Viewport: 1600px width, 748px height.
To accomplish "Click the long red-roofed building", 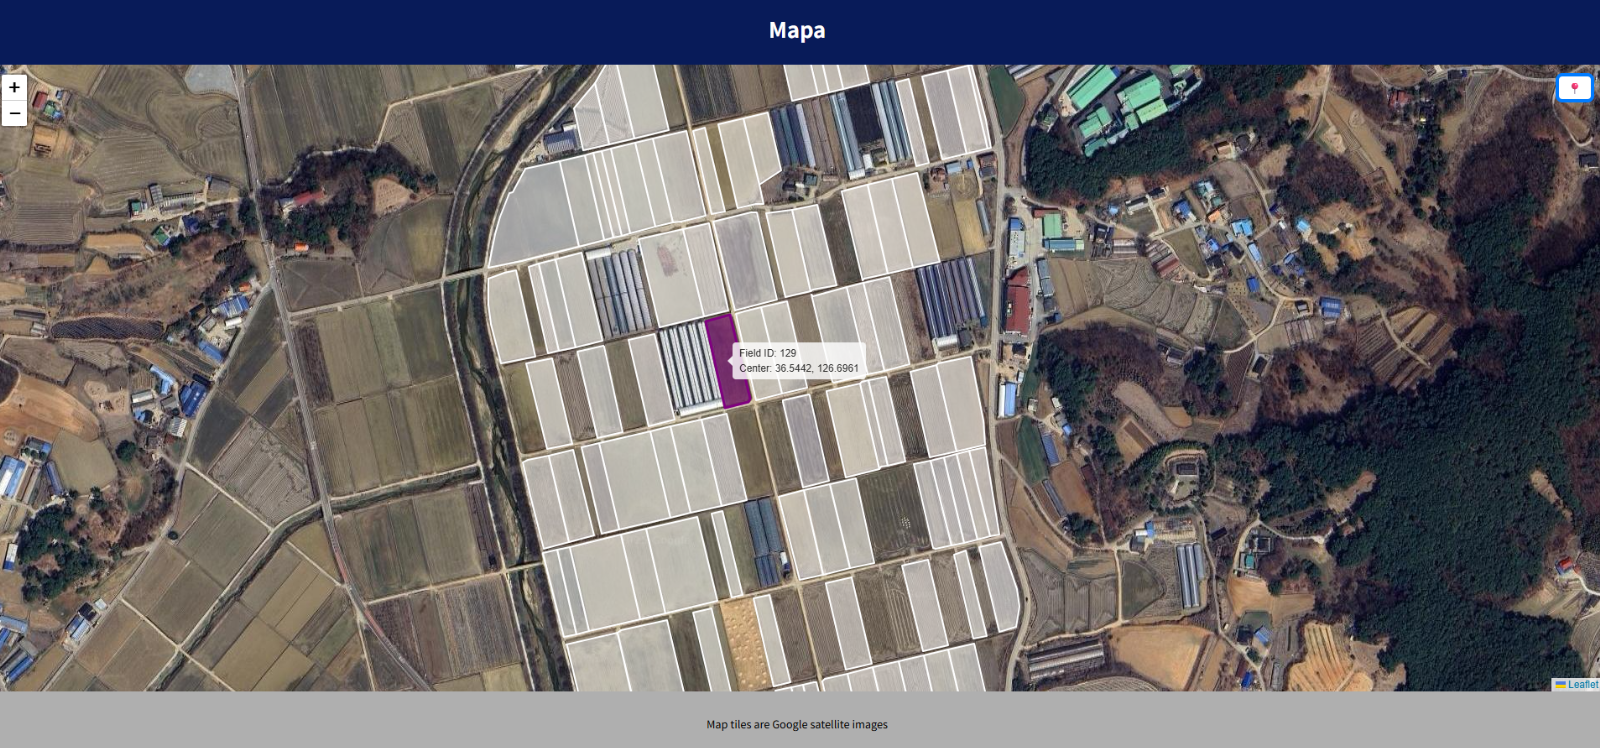I will click(x=1017, y=300).
